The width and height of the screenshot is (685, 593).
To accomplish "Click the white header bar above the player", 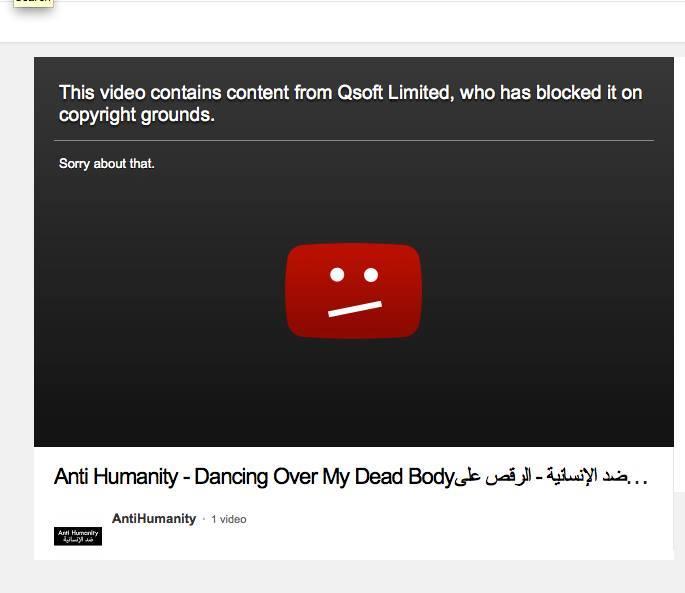I will coord(342,22).
